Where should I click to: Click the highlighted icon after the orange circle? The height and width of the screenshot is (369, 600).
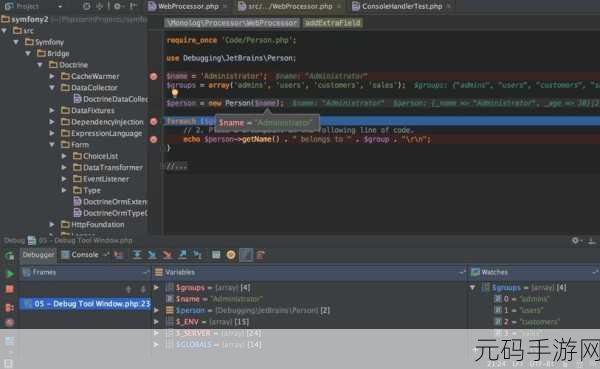(246, 255)
